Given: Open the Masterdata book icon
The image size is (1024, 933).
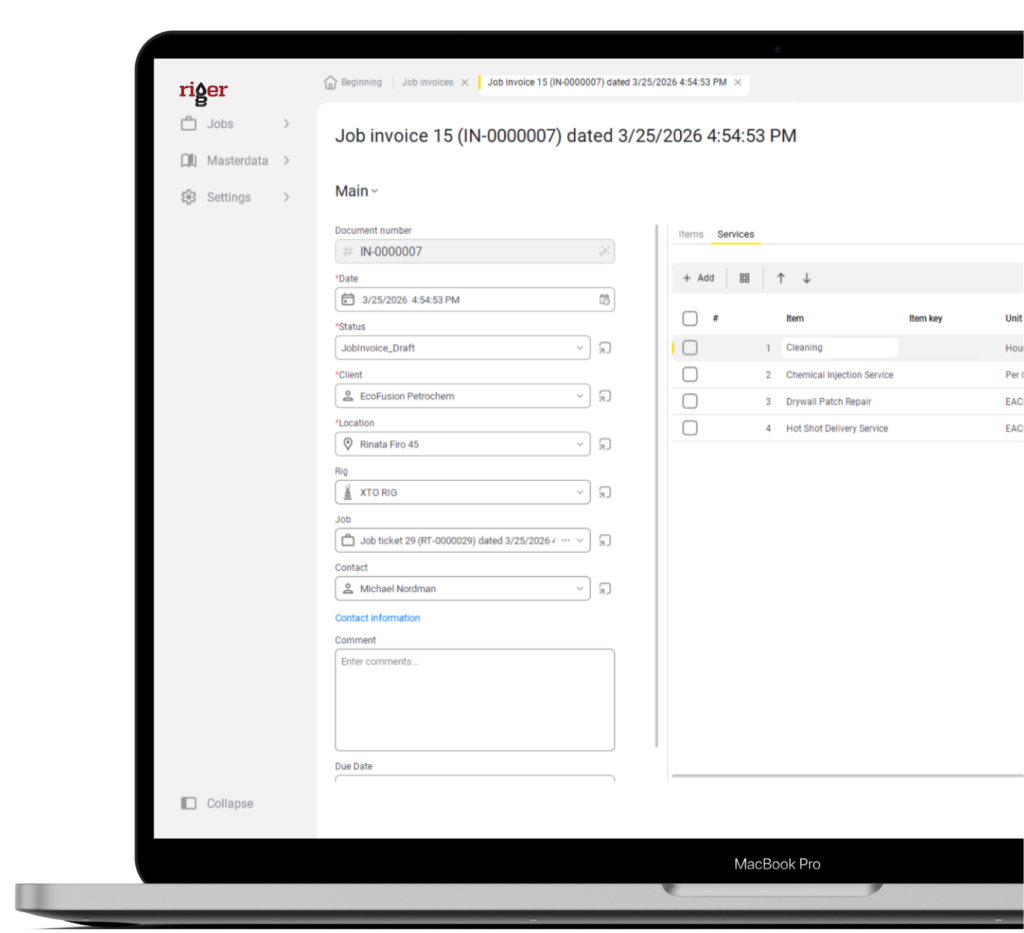Looking at the screenshot, I should pyautogui.click(x=189, y=160).
